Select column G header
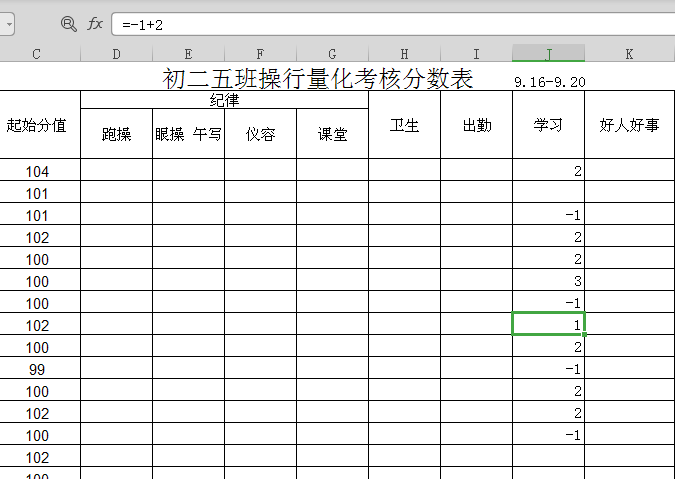675x479 pixels. (x=332, y=54)
